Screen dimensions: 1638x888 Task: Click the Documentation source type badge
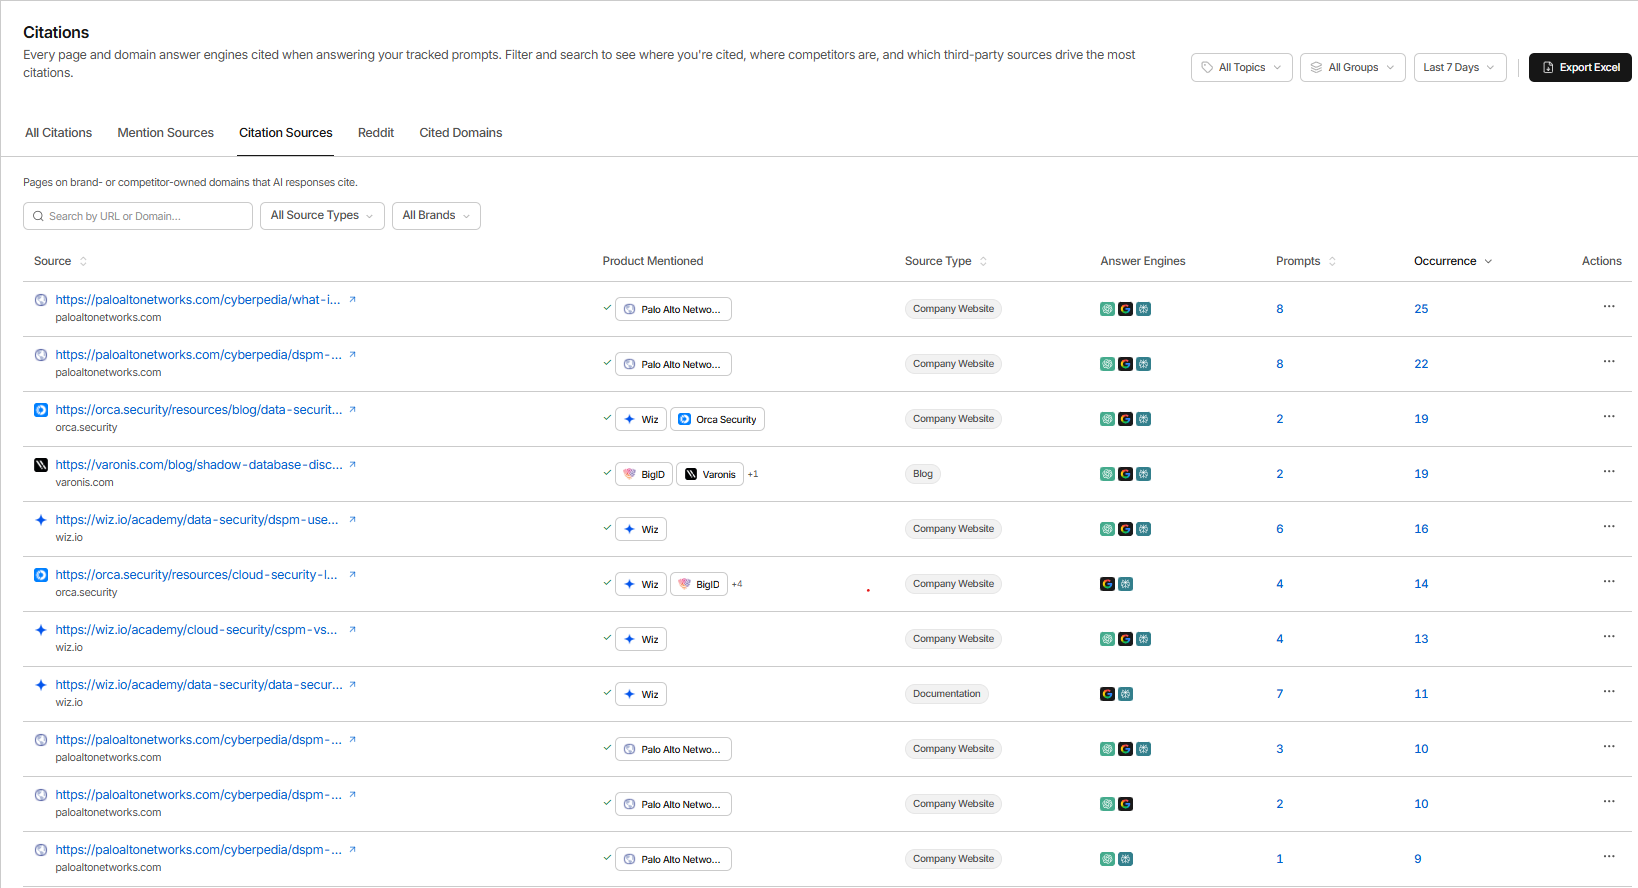click(x=946, y=694)
